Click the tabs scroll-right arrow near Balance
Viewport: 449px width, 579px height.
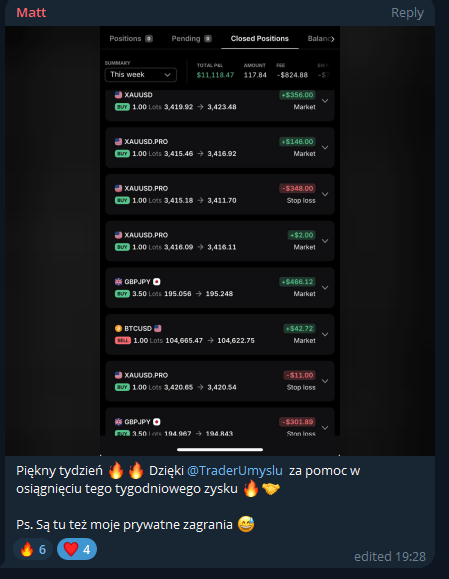[332, 39]
